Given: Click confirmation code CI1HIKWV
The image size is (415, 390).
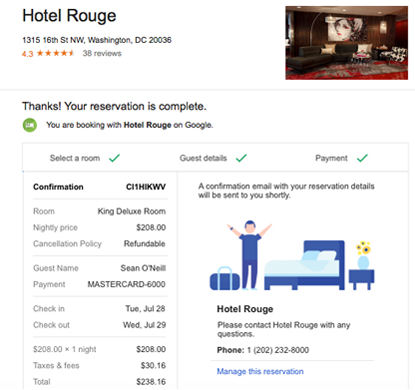Looking at the screenshot, I should coord(146,187).
